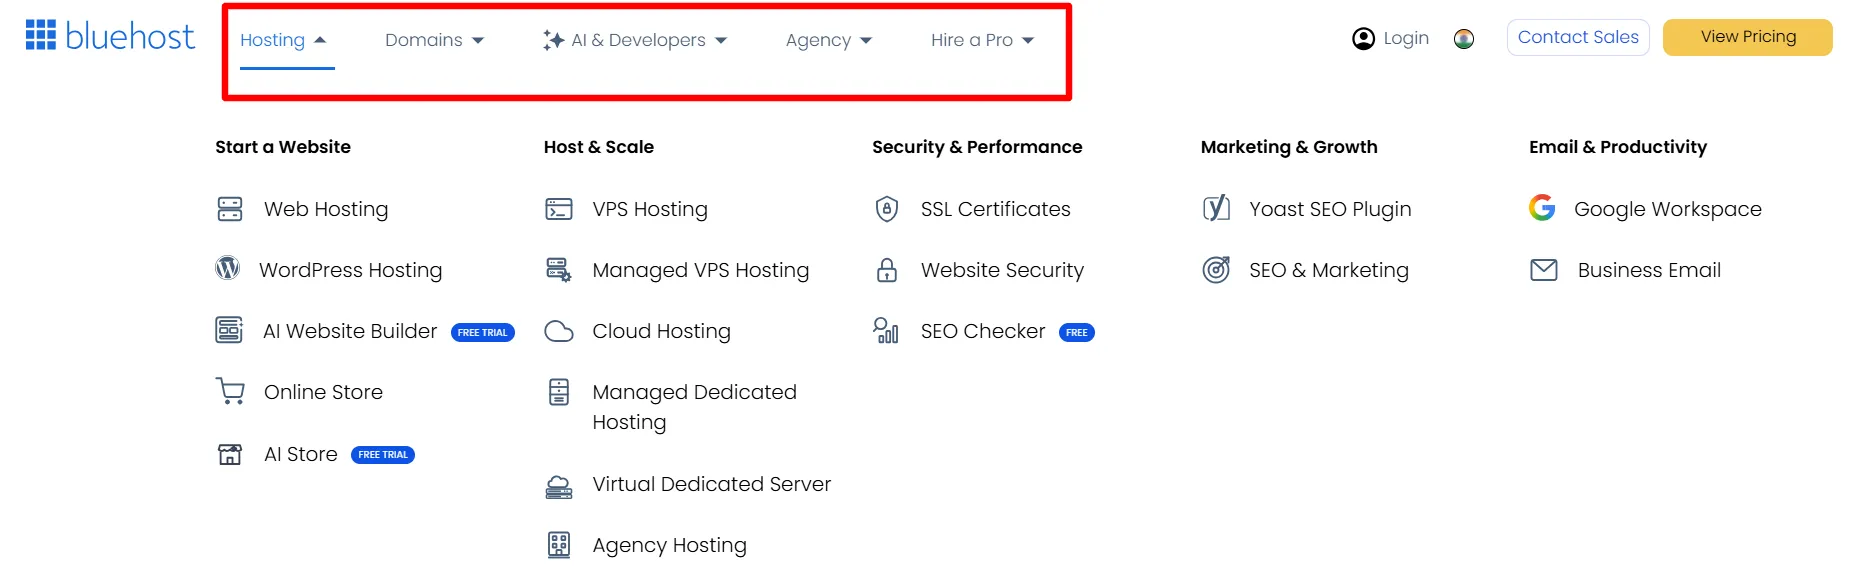Open the Cloud Hosting link

(661, 331)
